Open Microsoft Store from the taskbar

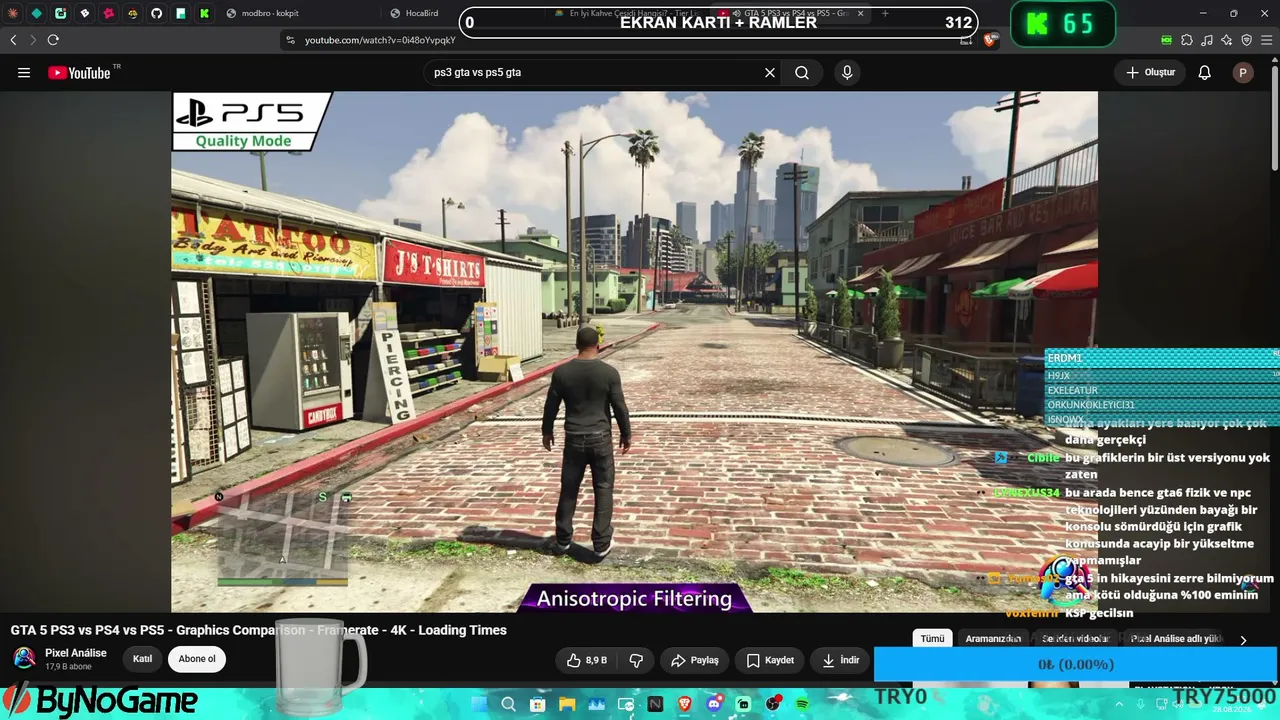pyautogui.click(x=537, y=704)
